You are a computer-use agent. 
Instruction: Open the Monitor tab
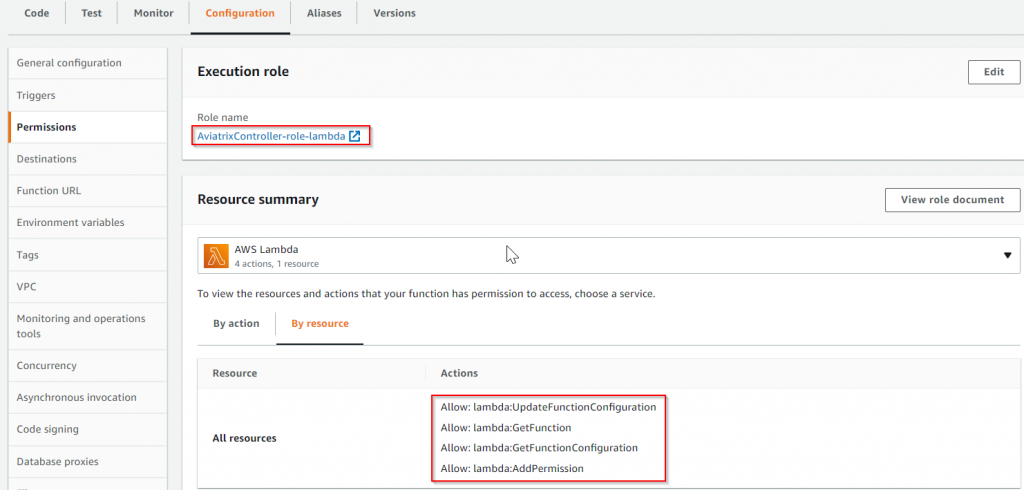[153, 13]
